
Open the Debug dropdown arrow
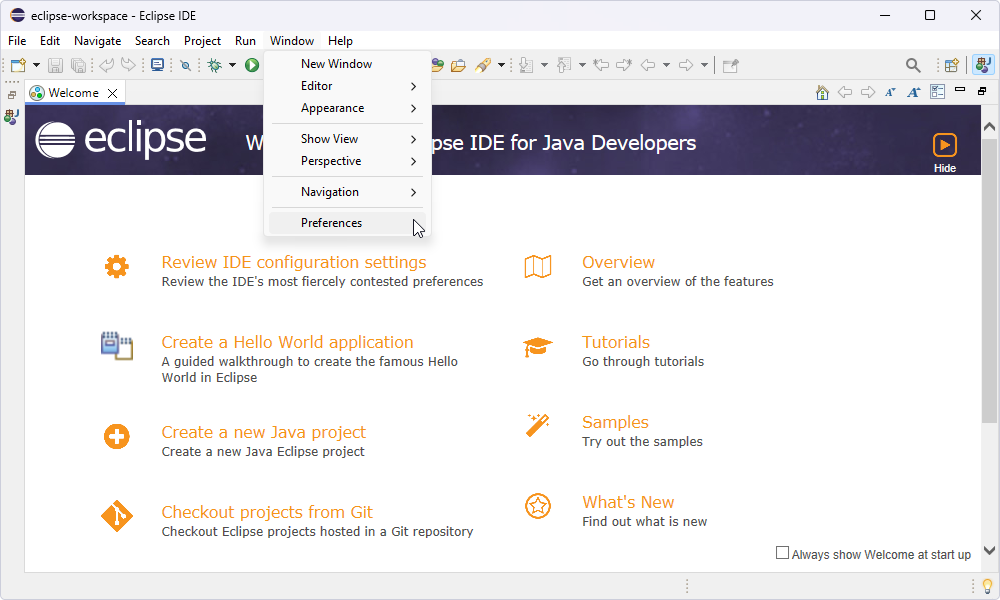(x=232, y=65)
